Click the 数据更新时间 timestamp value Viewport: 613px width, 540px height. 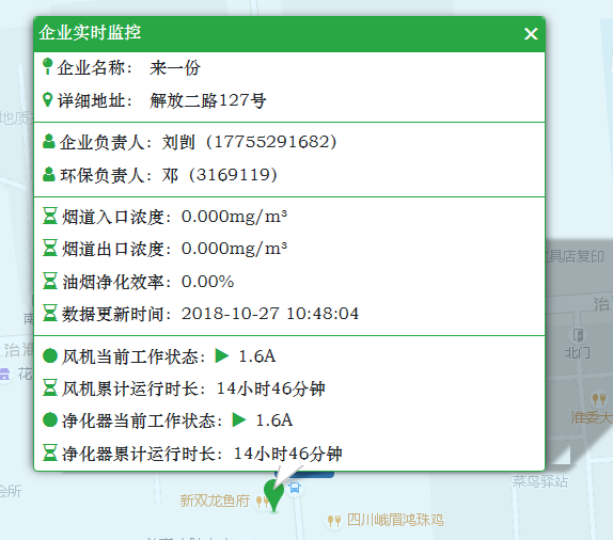coord(270,313)
